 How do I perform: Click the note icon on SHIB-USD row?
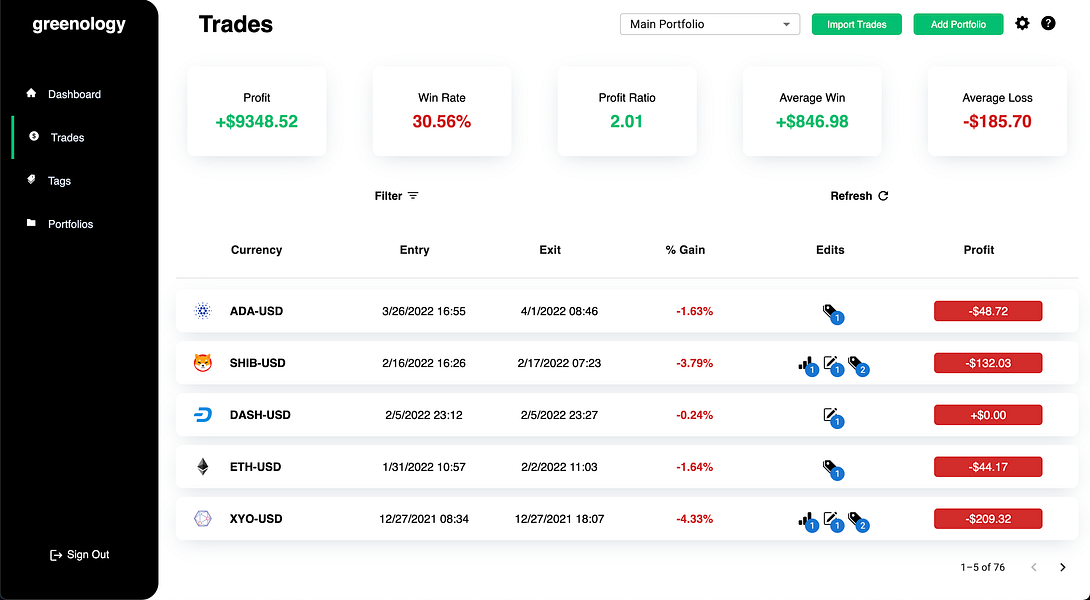[x=832, y=365]
